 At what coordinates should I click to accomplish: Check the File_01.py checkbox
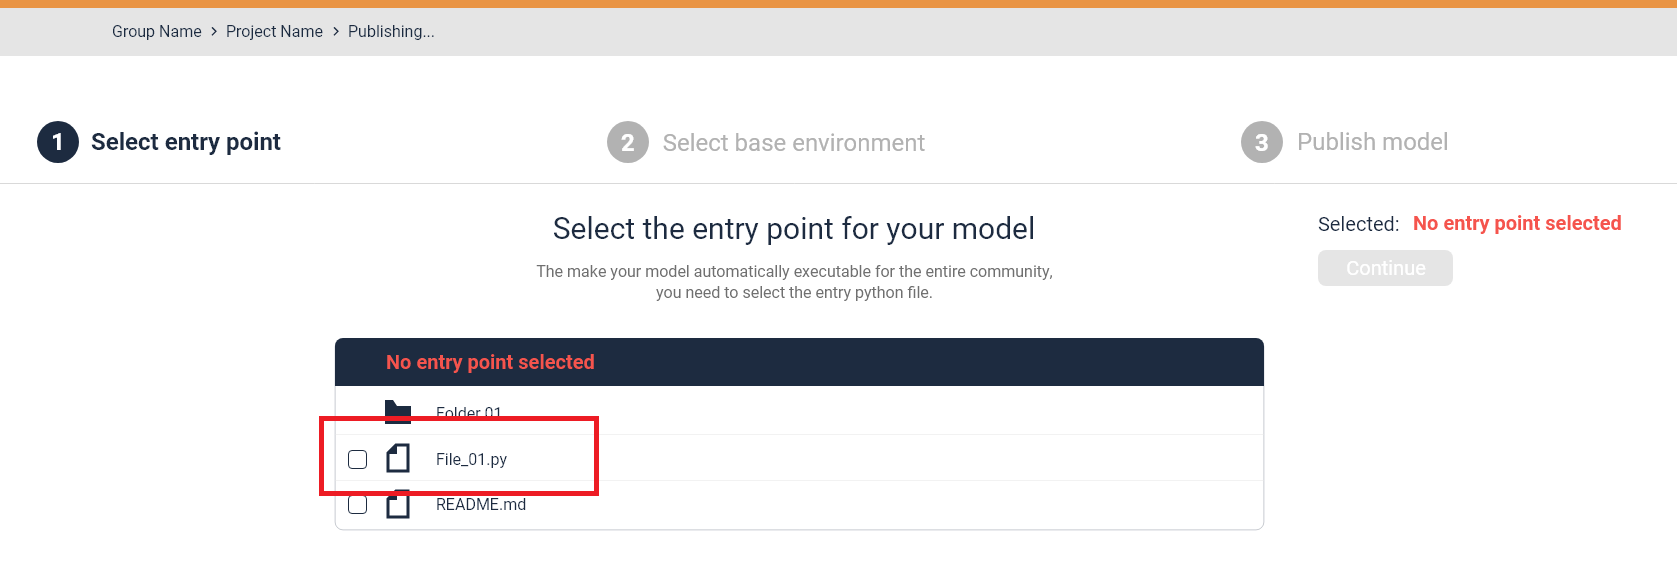point(357,459)
